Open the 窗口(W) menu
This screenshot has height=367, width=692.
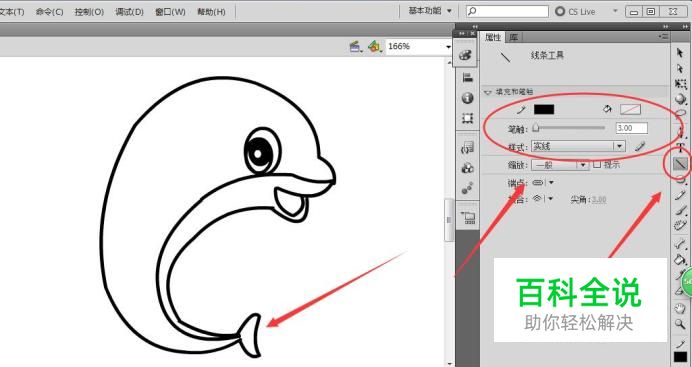(x=170, y=12)
